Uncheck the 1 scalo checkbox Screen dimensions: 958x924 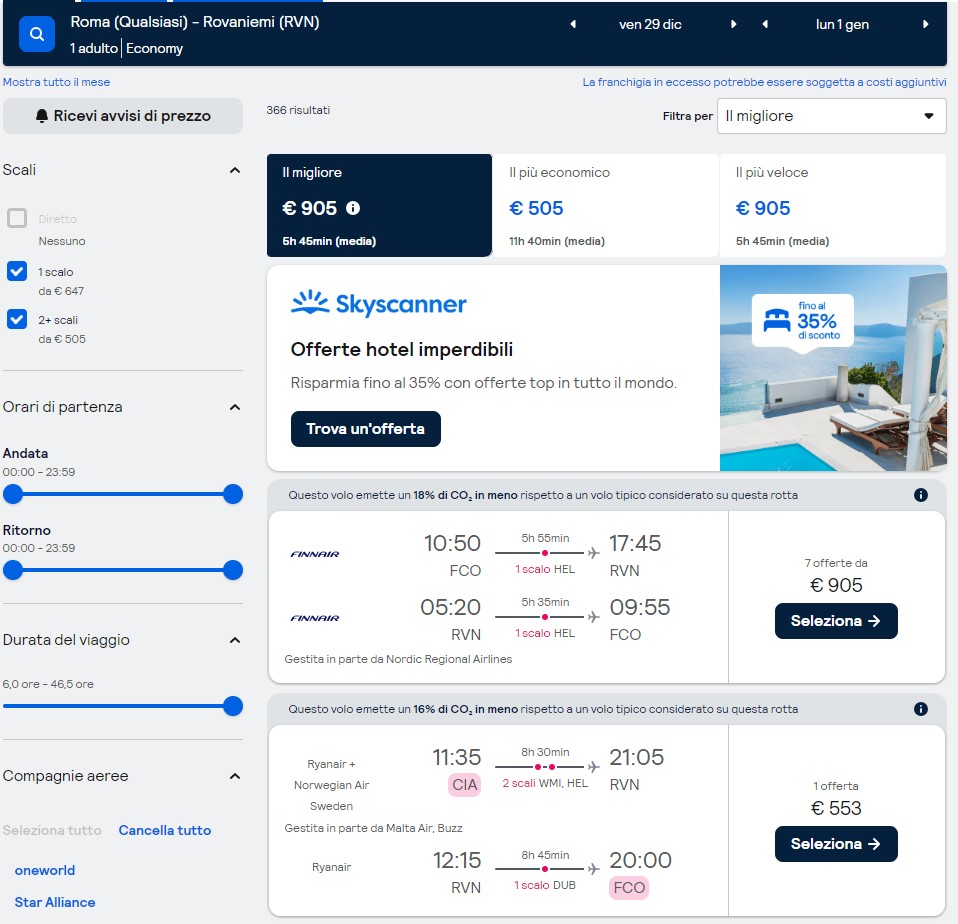click(x=17, y=271)
